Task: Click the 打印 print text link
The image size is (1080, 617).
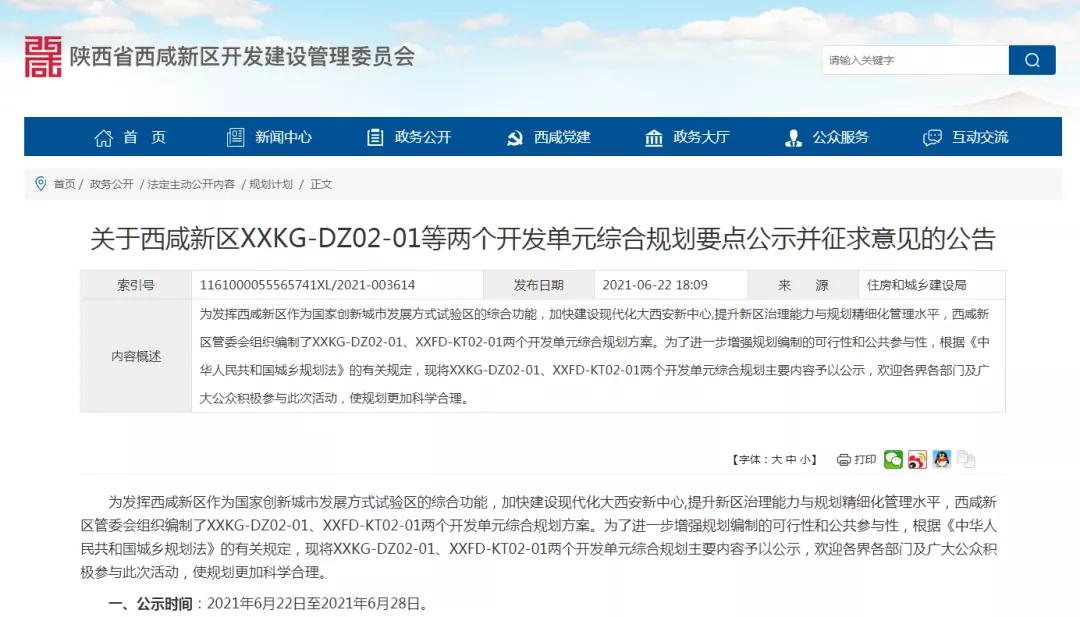Action: tap(865, 459)
